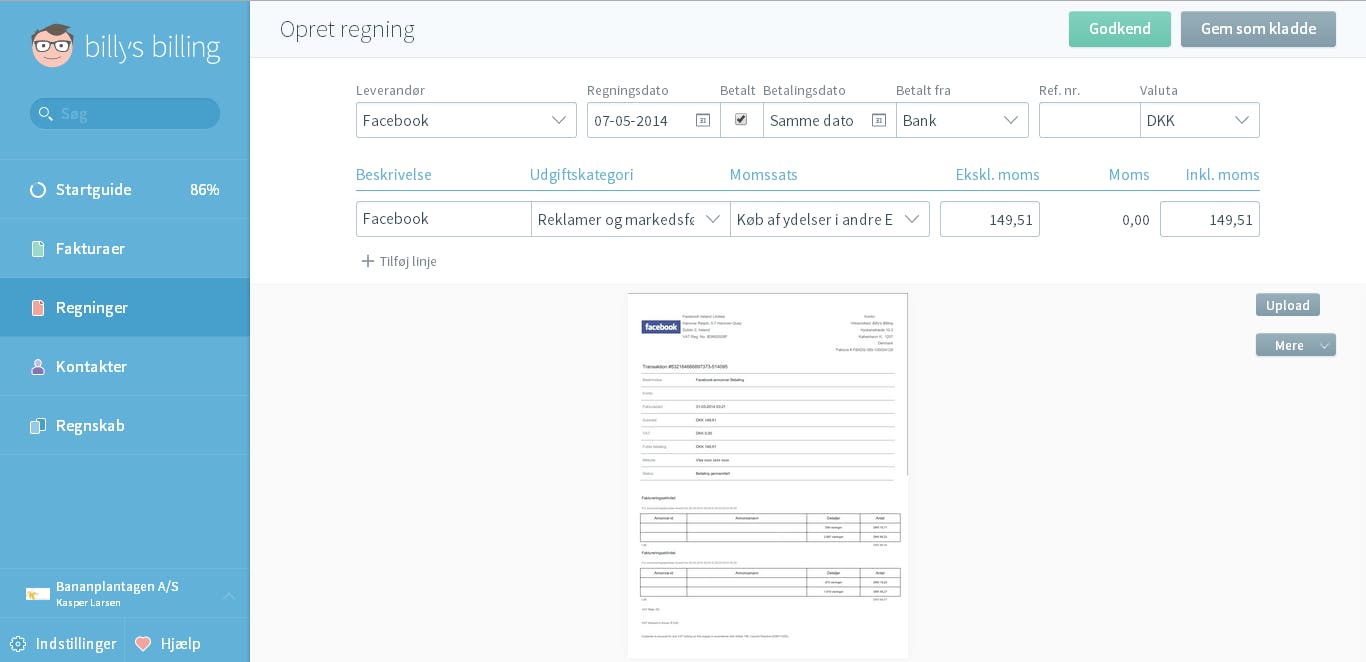The height and width of the screenshot is (662, 1366).
Task: Click the plus icon for Tilføj linje
Action: [368, 261]
